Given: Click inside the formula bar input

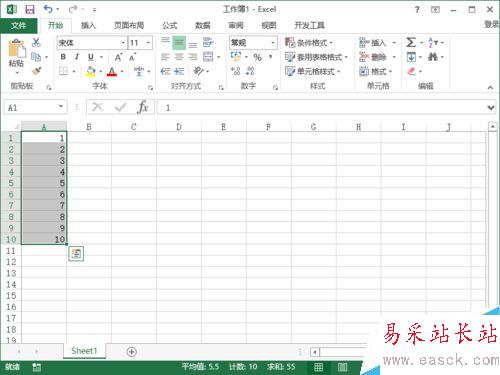Looking at the screenshot, I should (321, 108).
